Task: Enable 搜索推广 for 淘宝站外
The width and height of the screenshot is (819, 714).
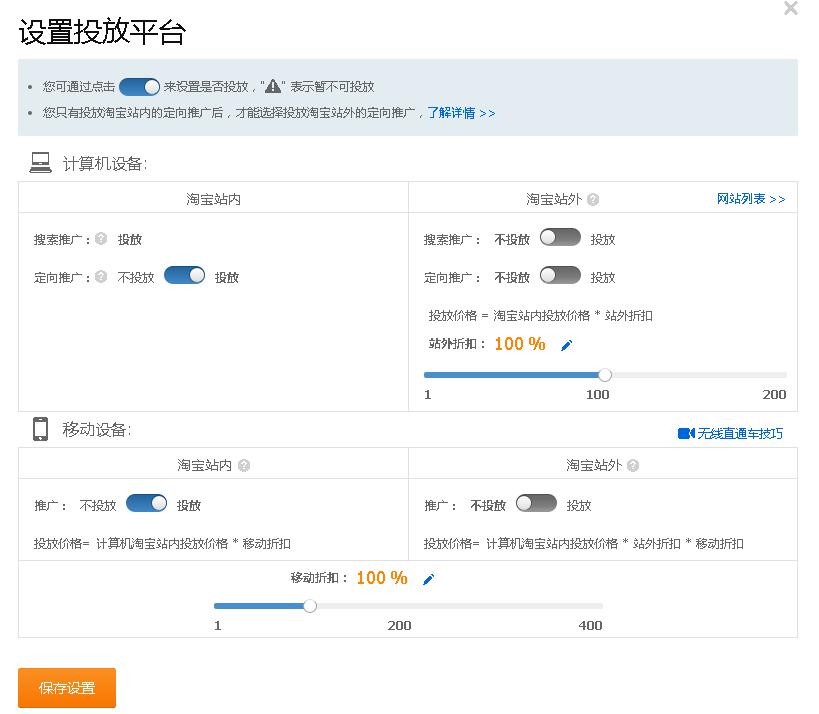Action: pyautogui.click(x=559, y=238)
